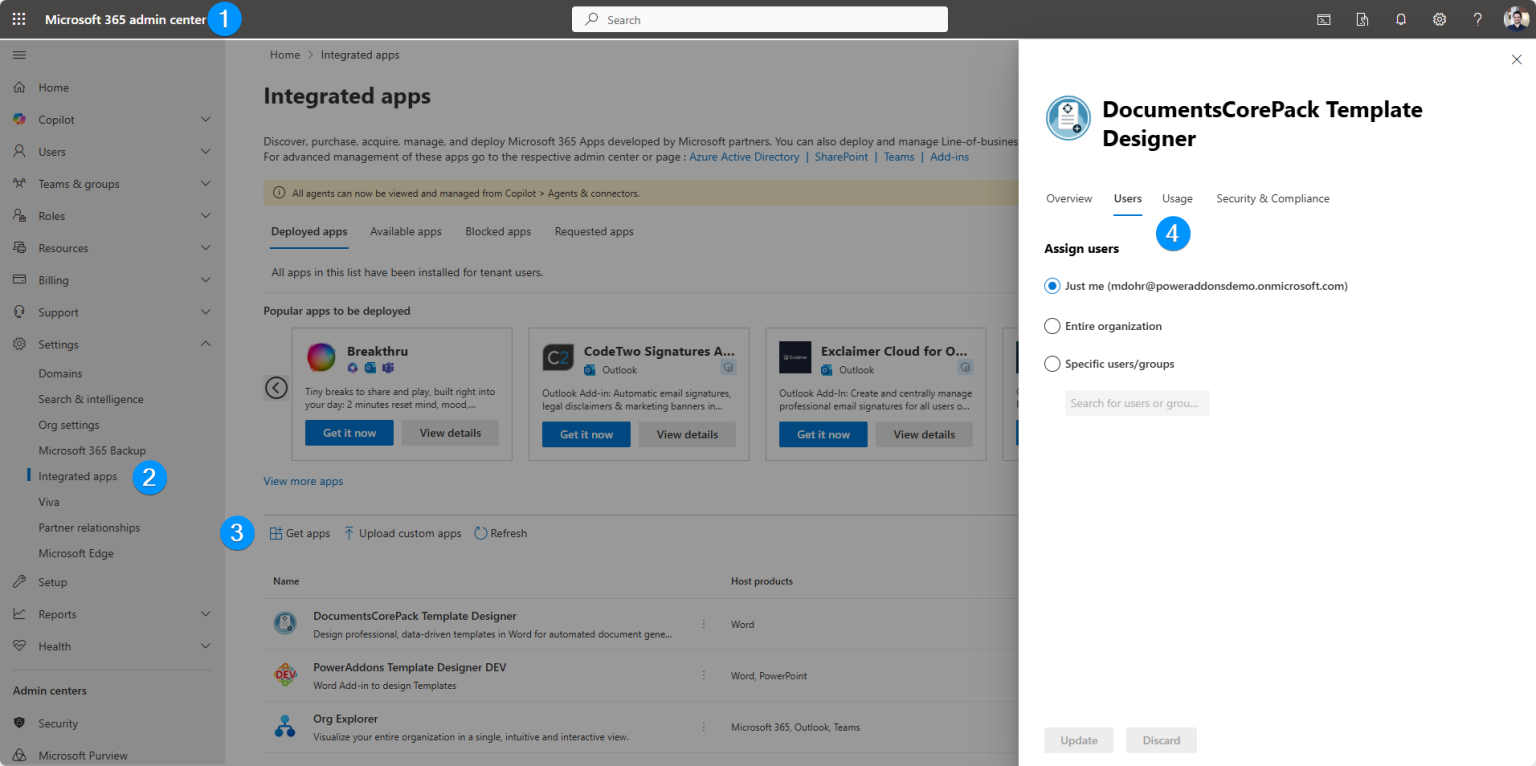Viewport: 1536px width, 766px height.
Task: Get the Breakthru add-in now
Action: tap(349, 433)
